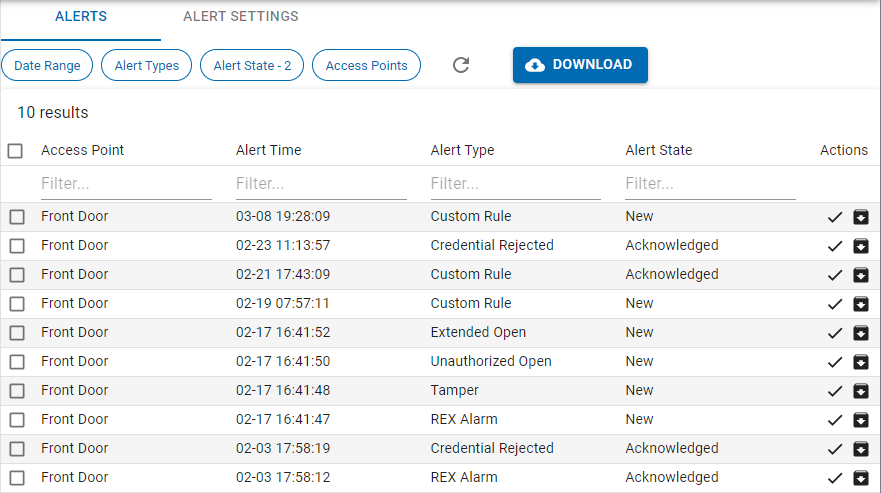Switch to the Alert Settings tab
The width and height of the screenshot is (881, 493).
pyautogui.click(x=241, y=17)
